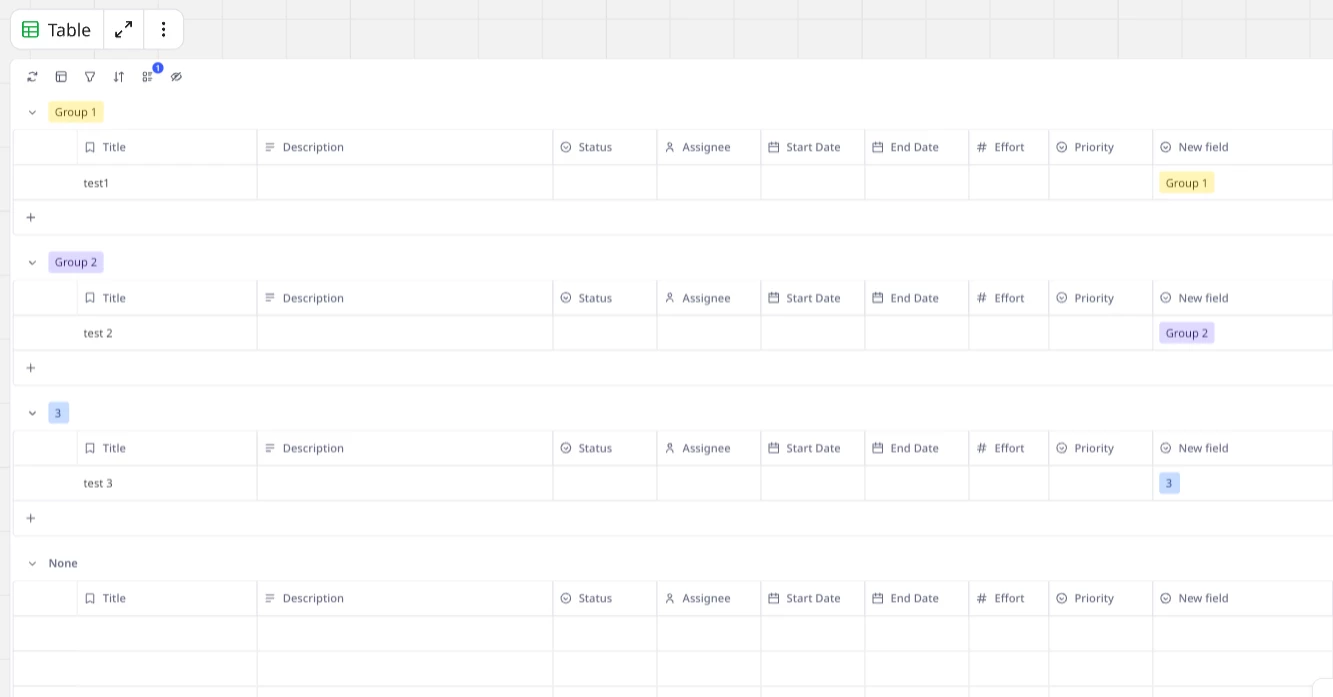Screen dimensions: 1333x697
Task: Click the Assignee cell of test1 row
Action: coord(709,183)
